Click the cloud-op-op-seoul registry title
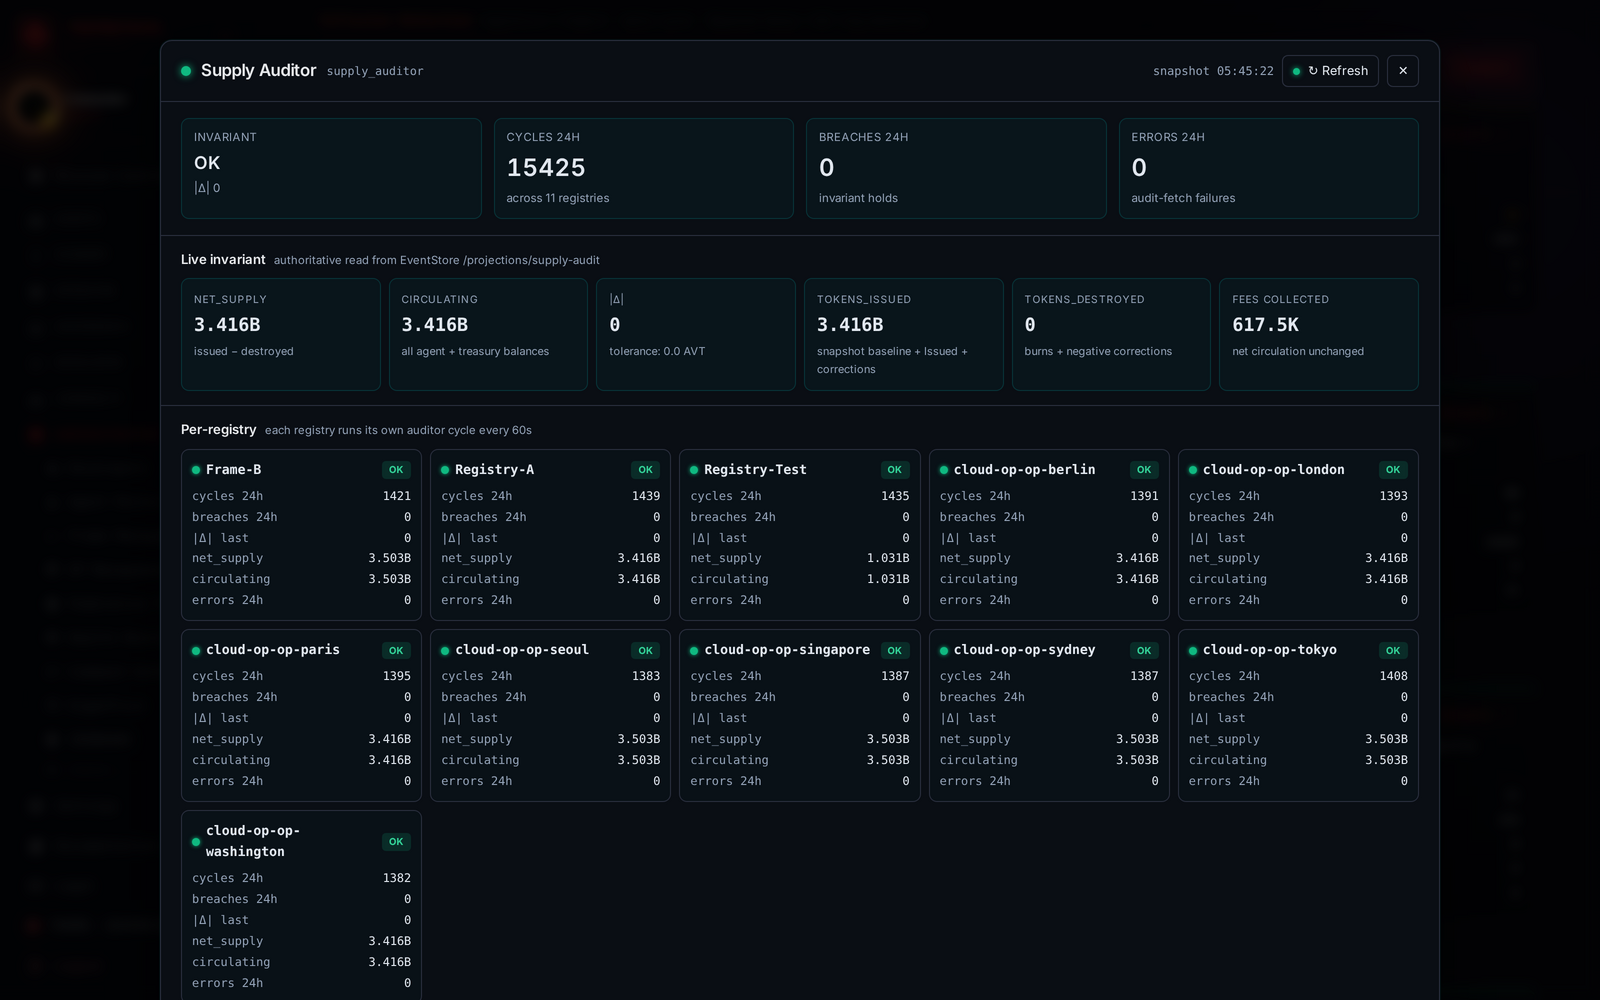Viewport: 1600px width, 1000px height. tap(522, 650)
